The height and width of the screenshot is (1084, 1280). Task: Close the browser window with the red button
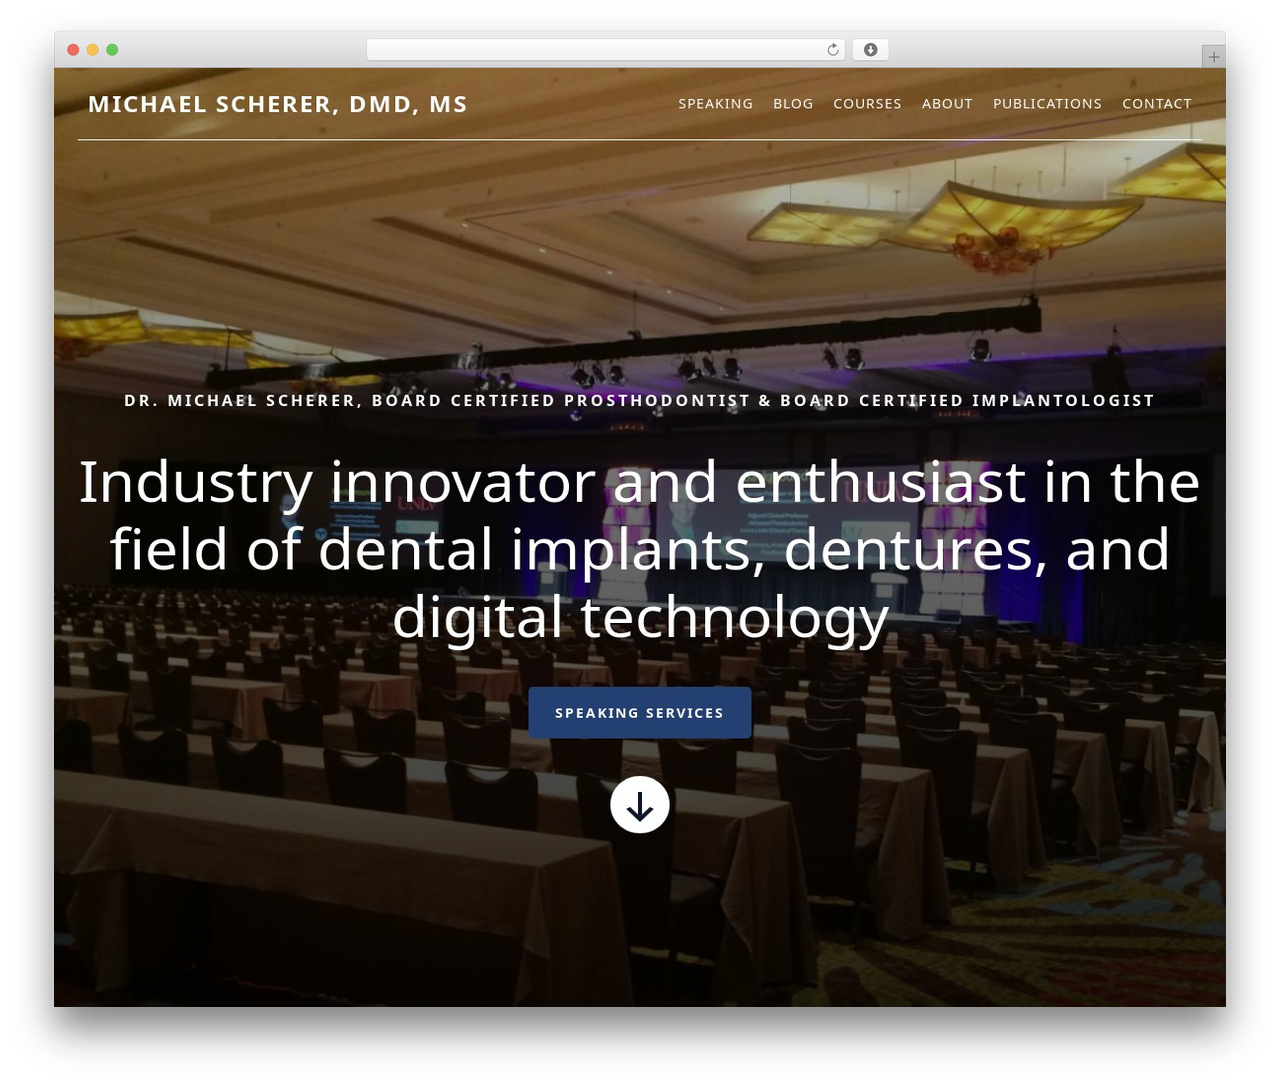pos(73,50)
